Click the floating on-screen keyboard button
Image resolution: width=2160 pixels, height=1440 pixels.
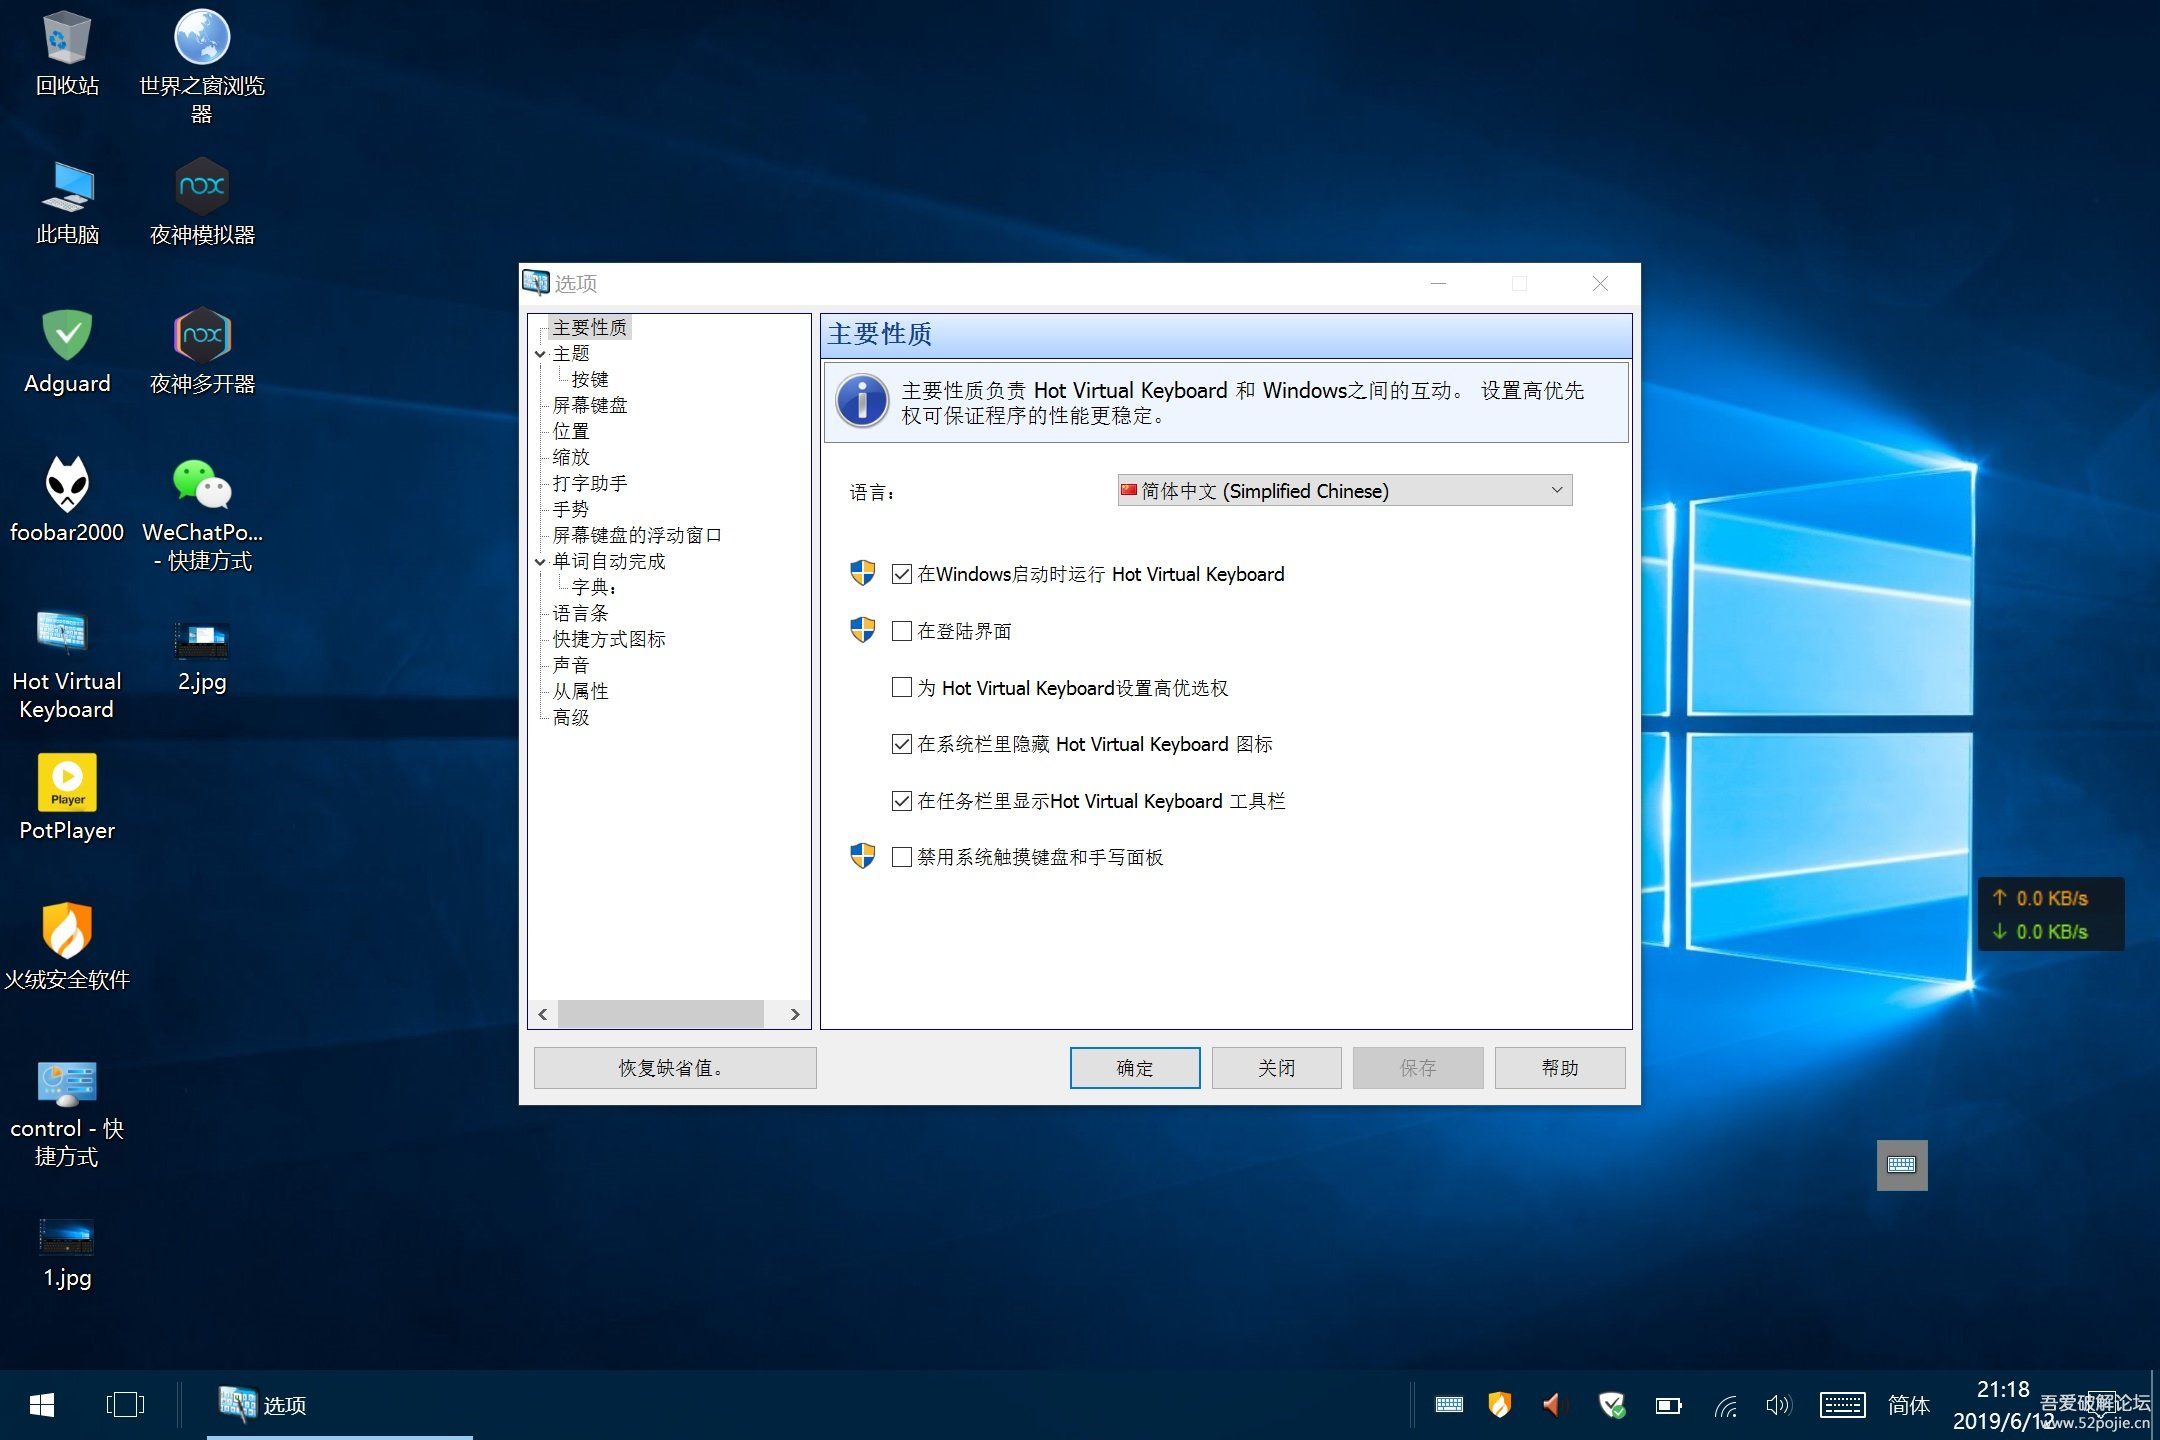click(x=1902, y=1165)
